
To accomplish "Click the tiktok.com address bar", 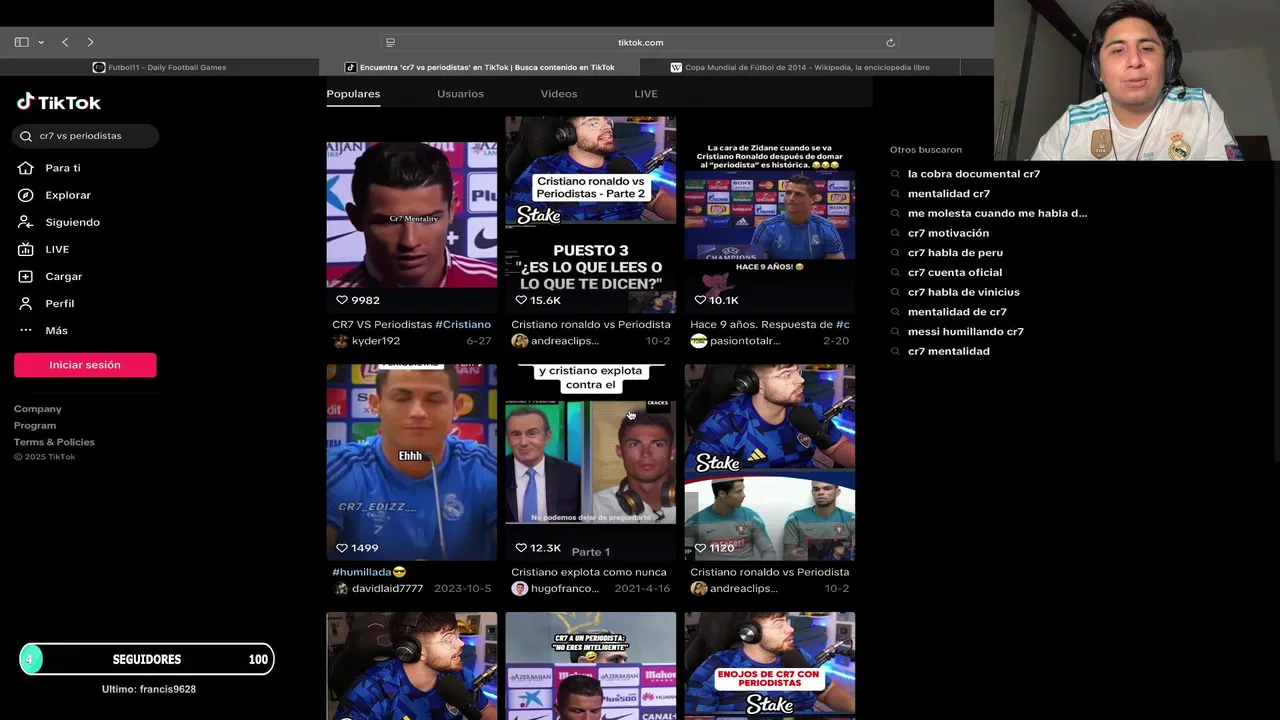I will [x=640, y=42].
